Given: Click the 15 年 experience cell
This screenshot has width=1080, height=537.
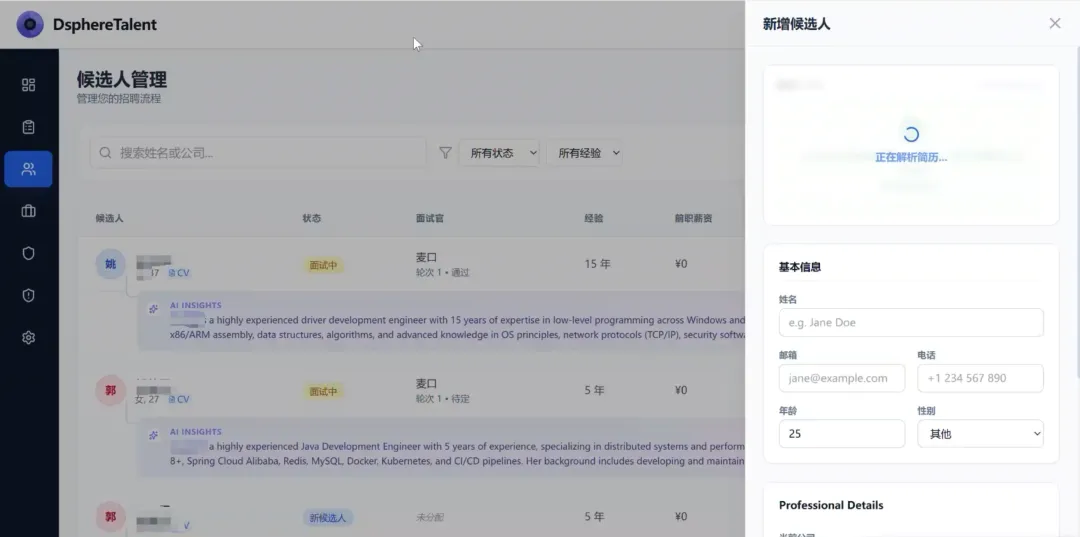Looking at the screenshot, I should point(597,264).
